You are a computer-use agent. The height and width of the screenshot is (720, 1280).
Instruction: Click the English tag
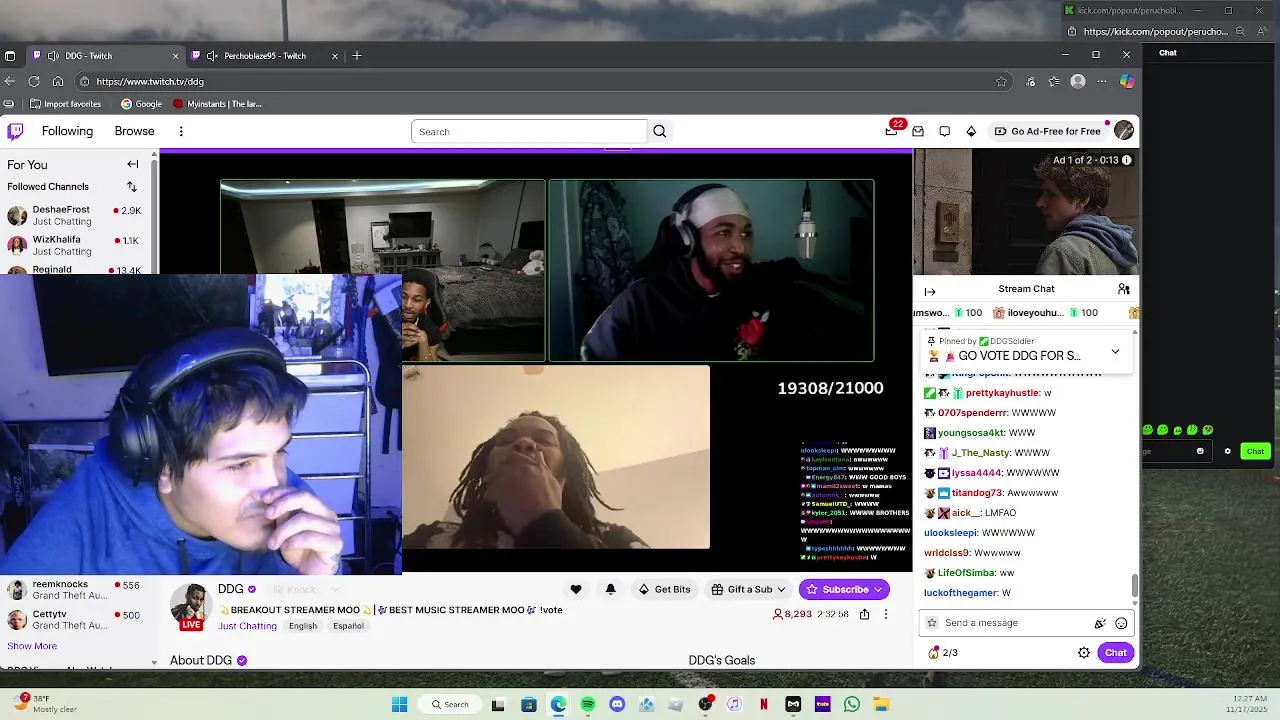(x=303, y=626)
